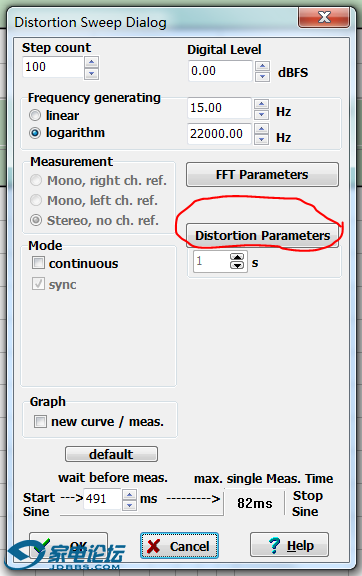Increase Step count with up arrow

tap(92, 62)
